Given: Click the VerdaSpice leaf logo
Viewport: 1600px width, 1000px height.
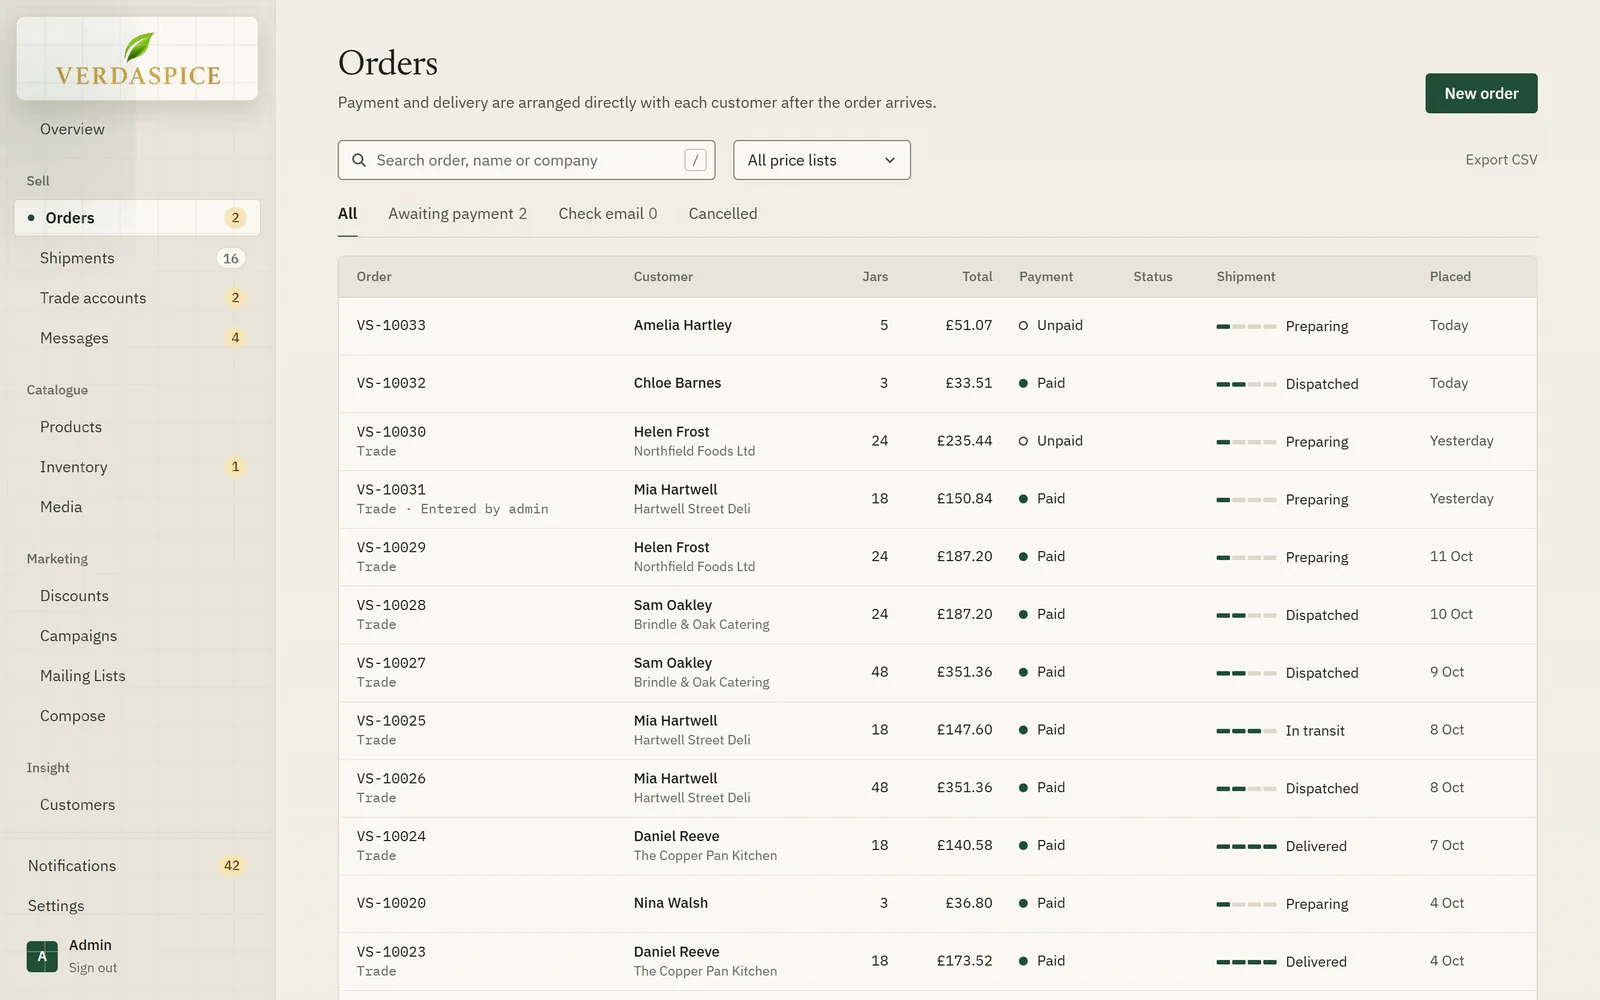Looking at the screenshot, I should [x=137, y=58].
